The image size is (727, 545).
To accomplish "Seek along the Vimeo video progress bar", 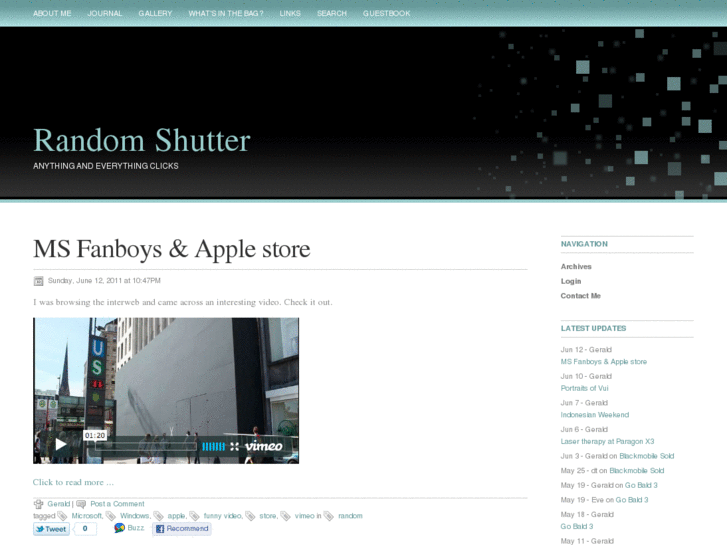I will coord(146,446).
